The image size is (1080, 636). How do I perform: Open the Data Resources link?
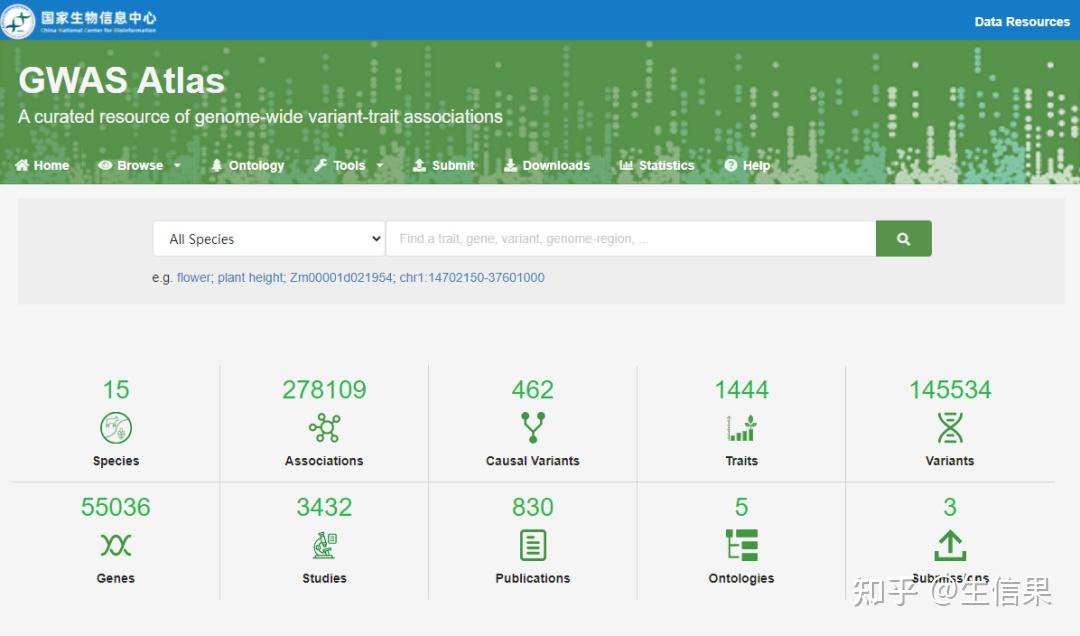(1021, 22)
